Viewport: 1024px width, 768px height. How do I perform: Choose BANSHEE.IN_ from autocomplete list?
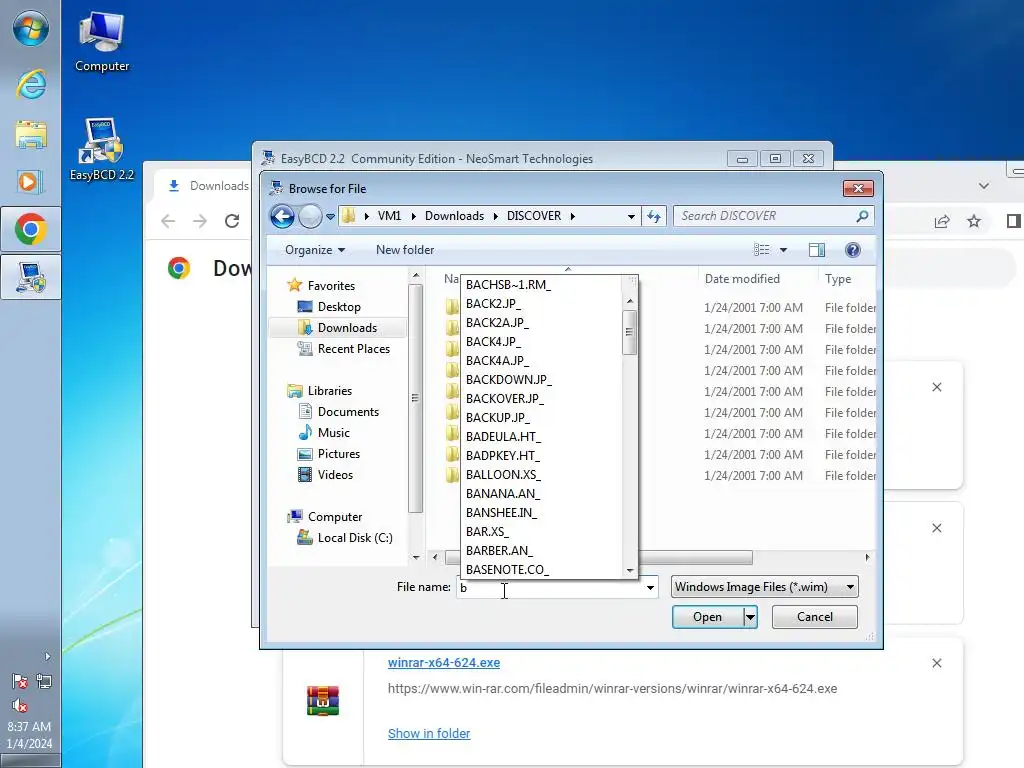pyautogui.click(x=542, y=513)
